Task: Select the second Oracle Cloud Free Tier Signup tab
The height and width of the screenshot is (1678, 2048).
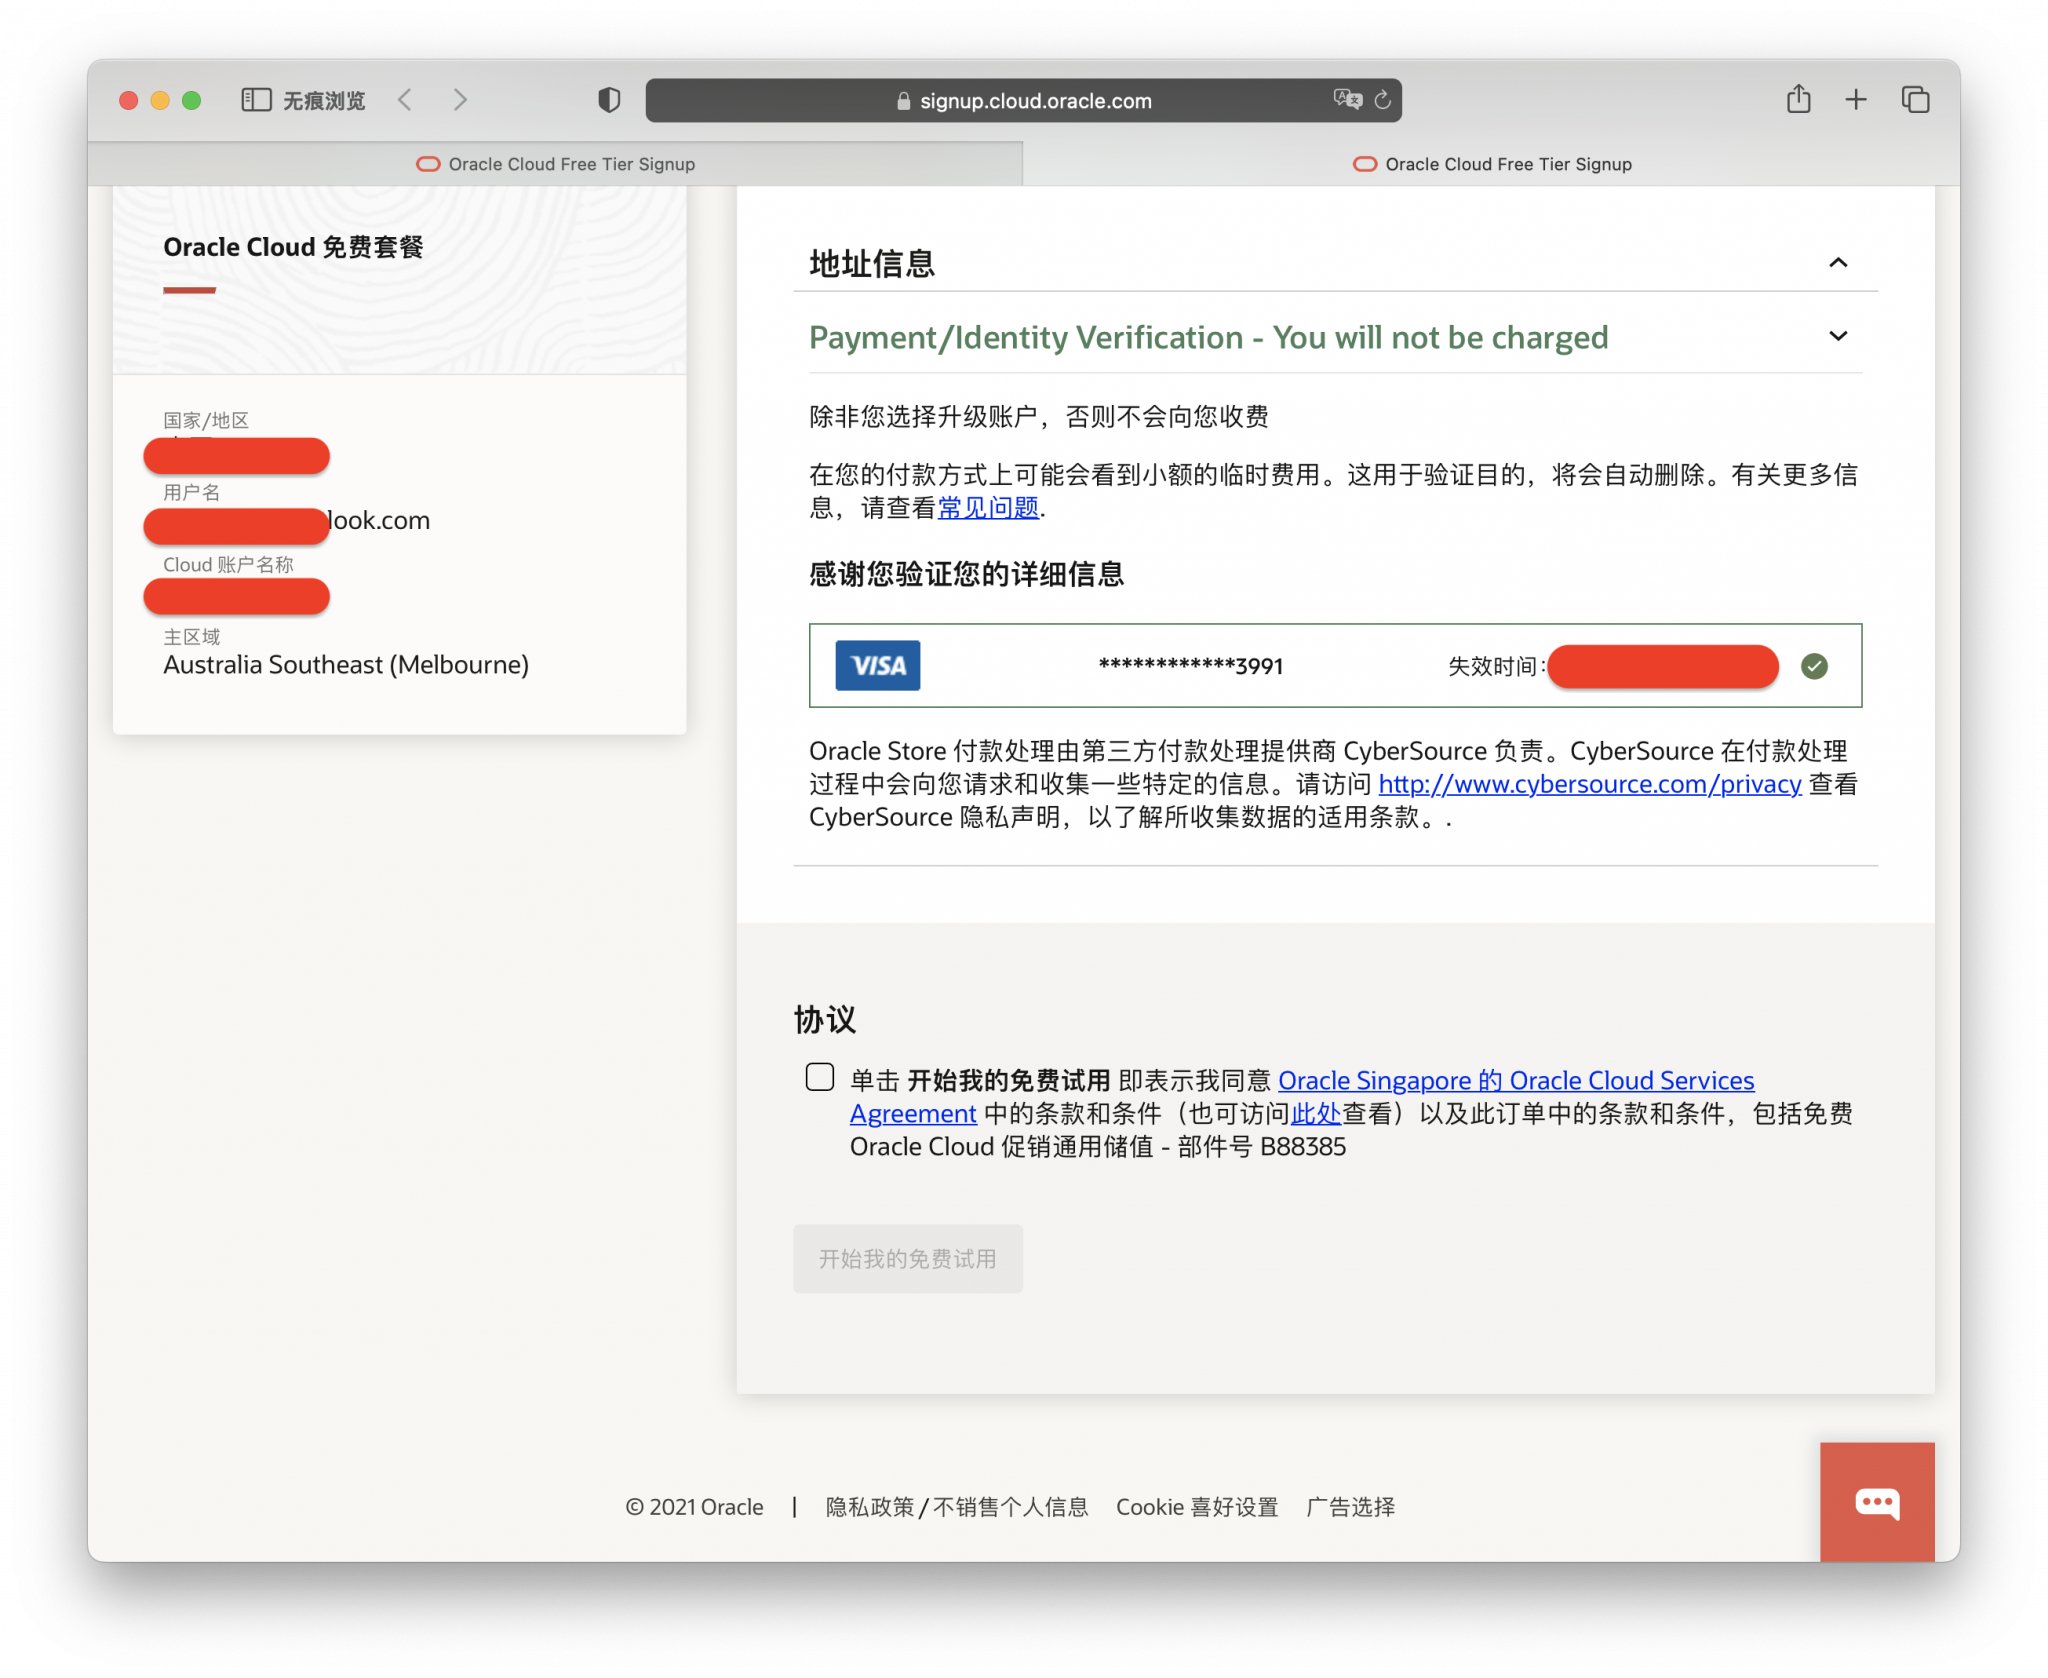Action: pyautogui.click(x=1491, y=164)
